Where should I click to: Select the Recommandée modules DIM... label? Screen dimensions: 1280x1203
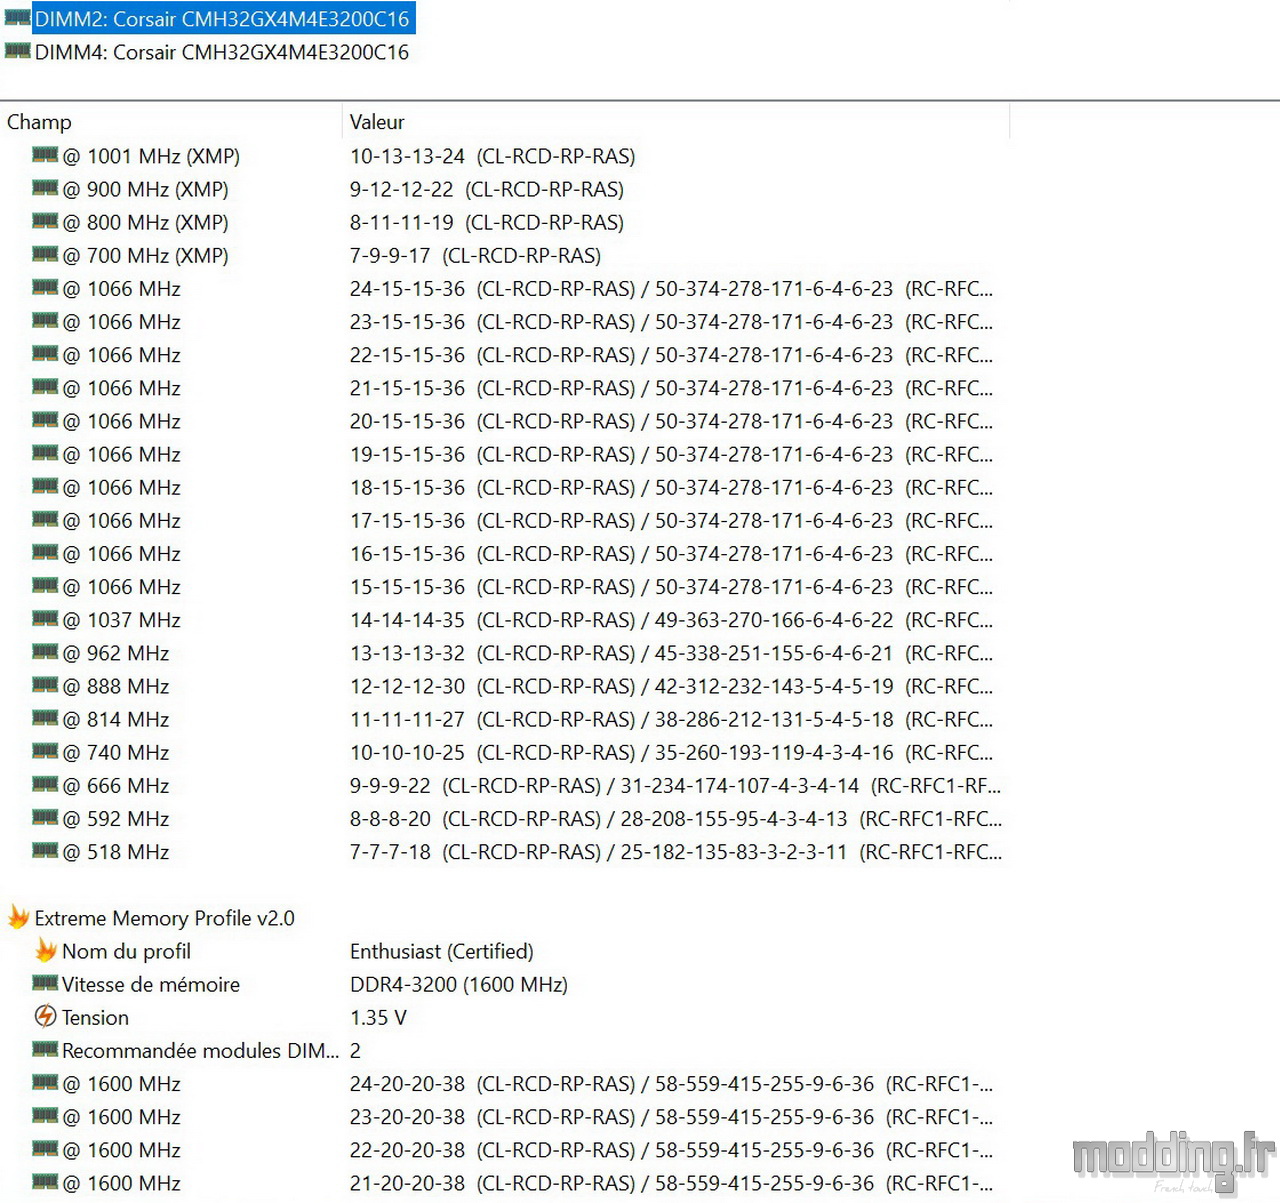pos(200,1050)
